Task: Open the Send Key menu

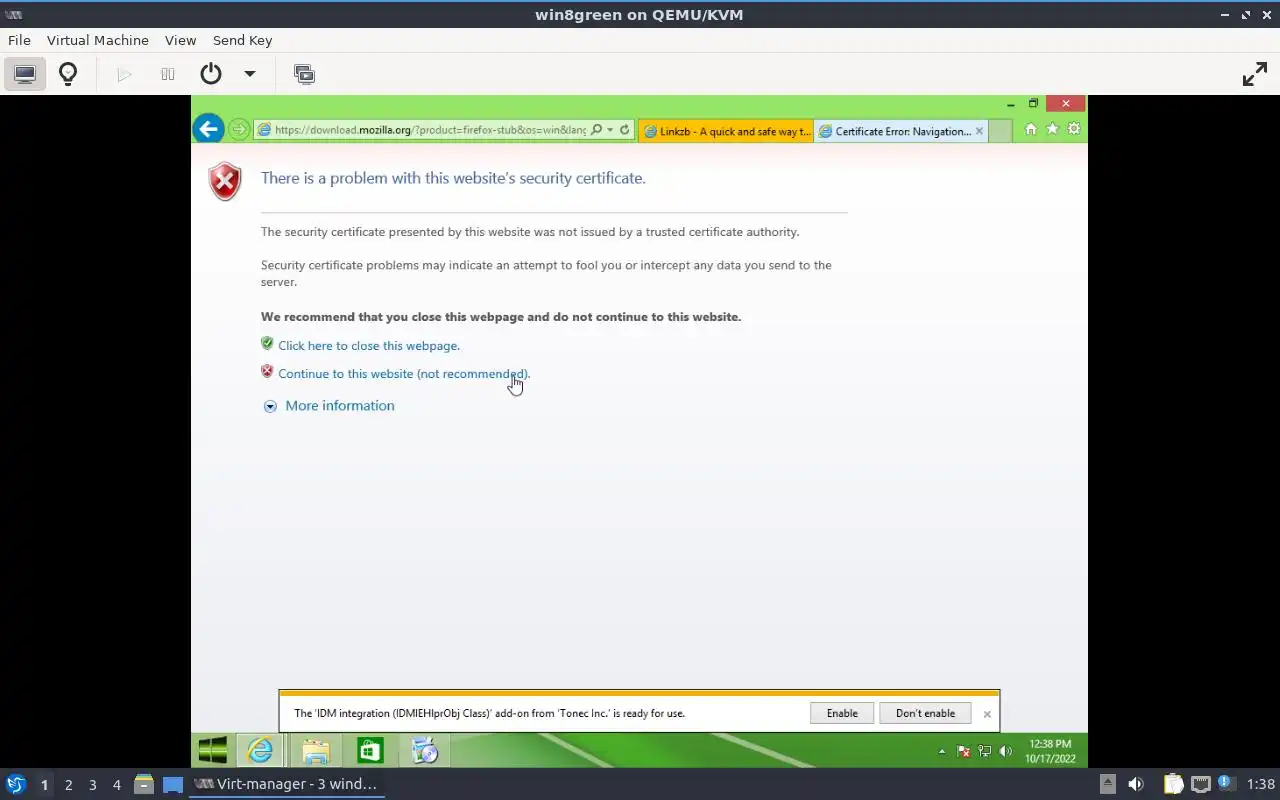Action: tap(242, 40)
